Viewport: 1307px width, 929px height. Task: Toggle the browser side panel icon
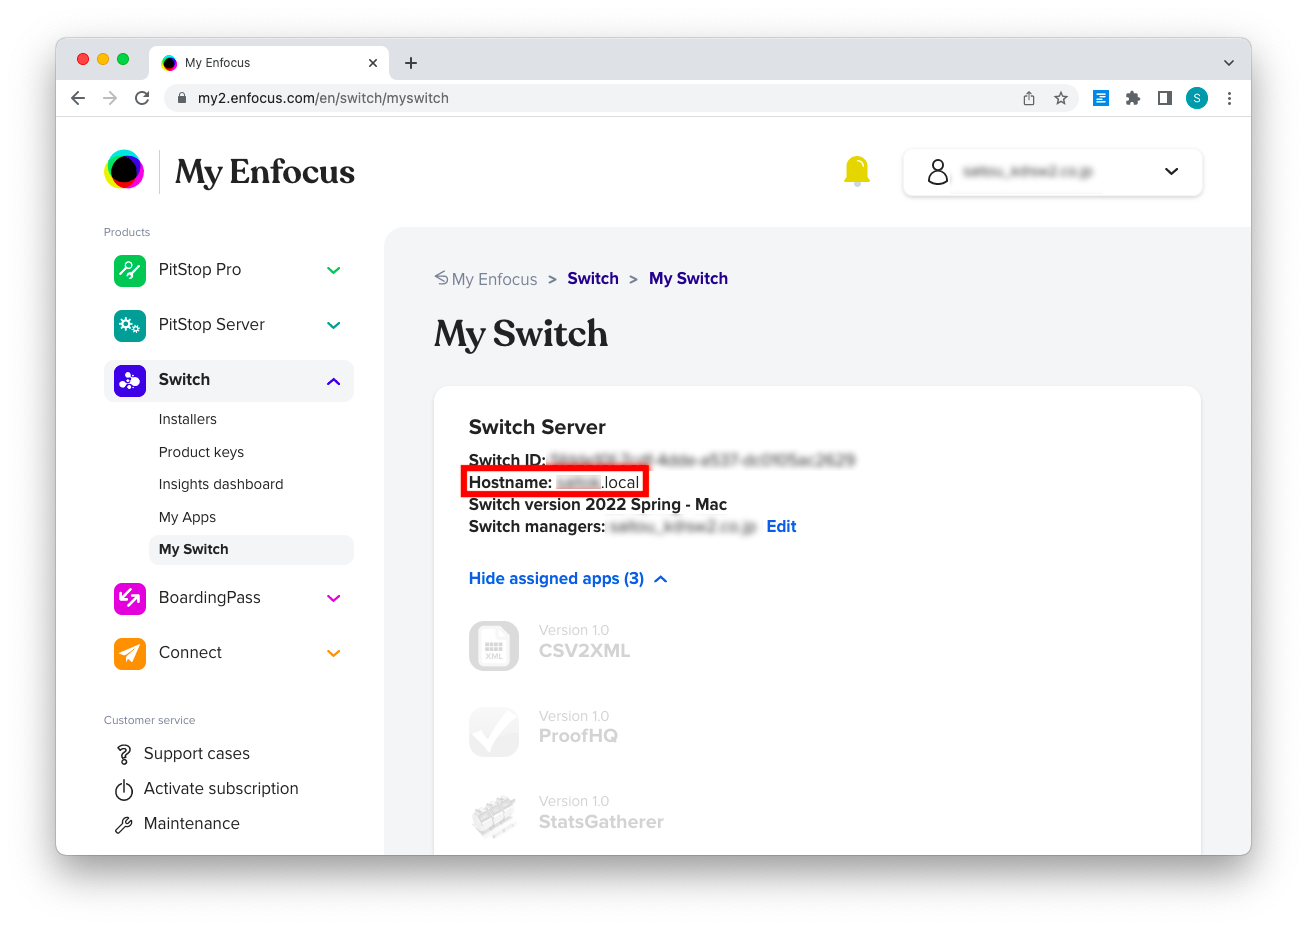click(1165, 98)
